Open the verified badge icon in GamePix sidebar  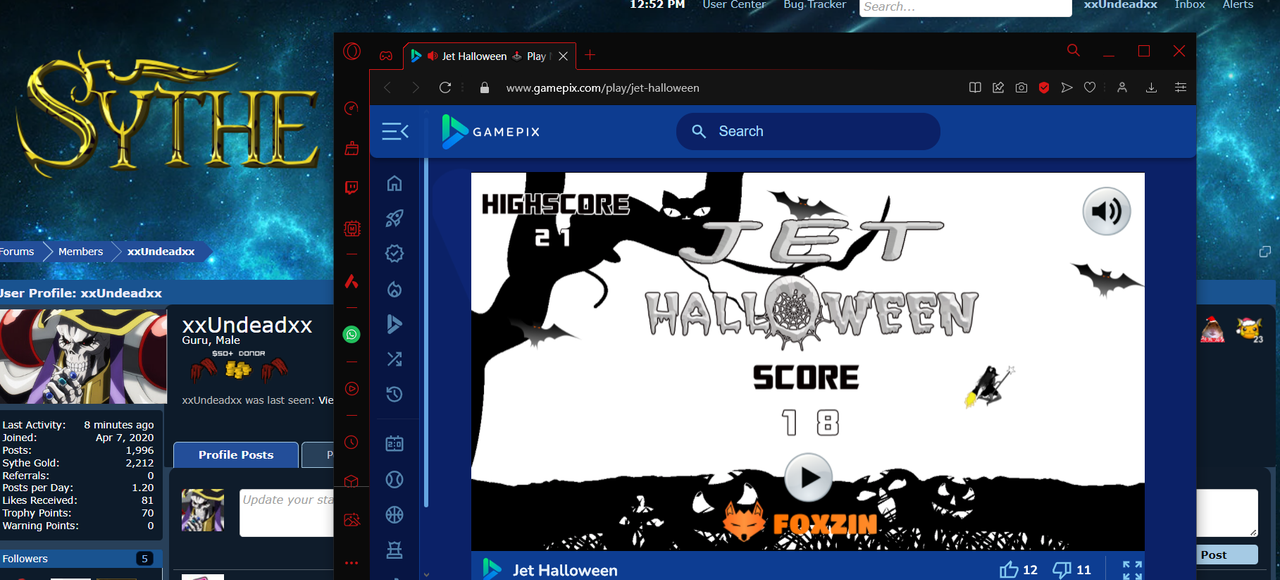395,254
